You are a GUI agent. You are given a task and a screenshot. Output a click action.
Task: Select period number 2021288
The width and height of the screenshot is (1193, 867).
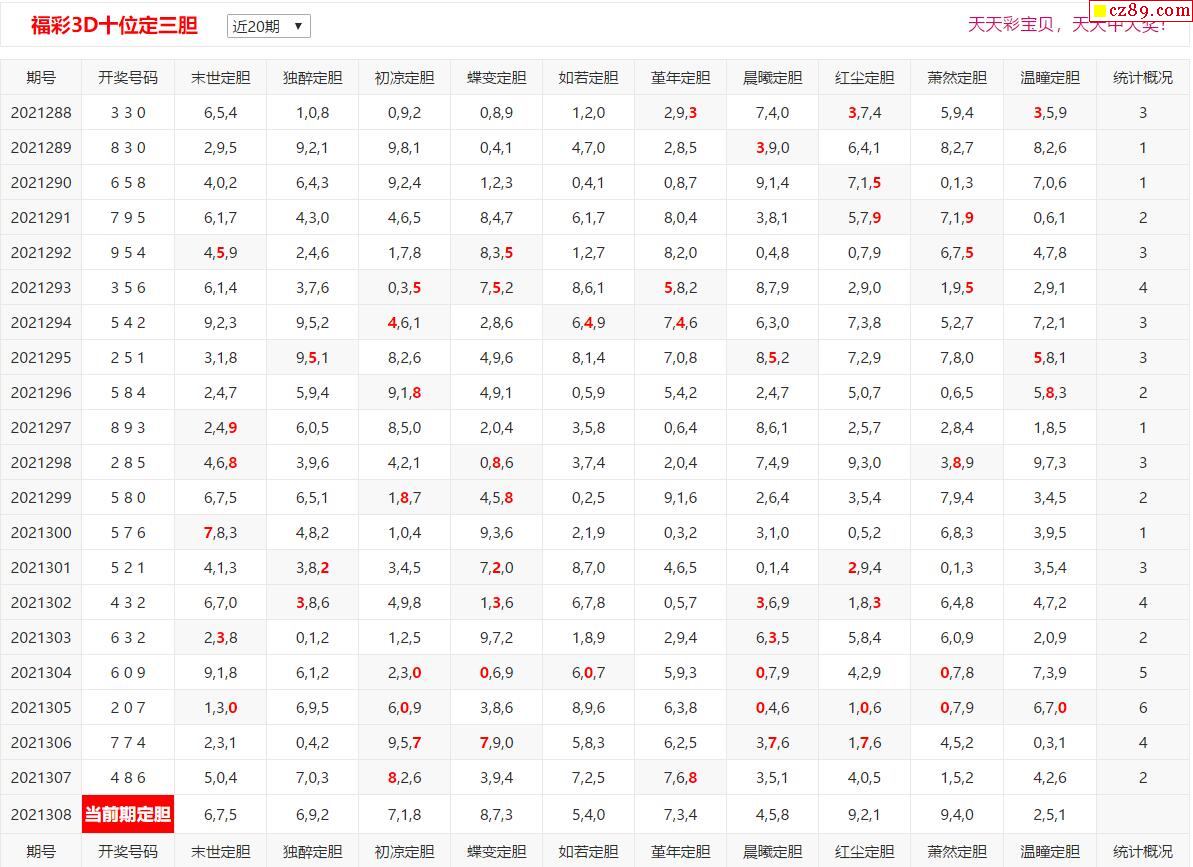click(x=41, y=113)
